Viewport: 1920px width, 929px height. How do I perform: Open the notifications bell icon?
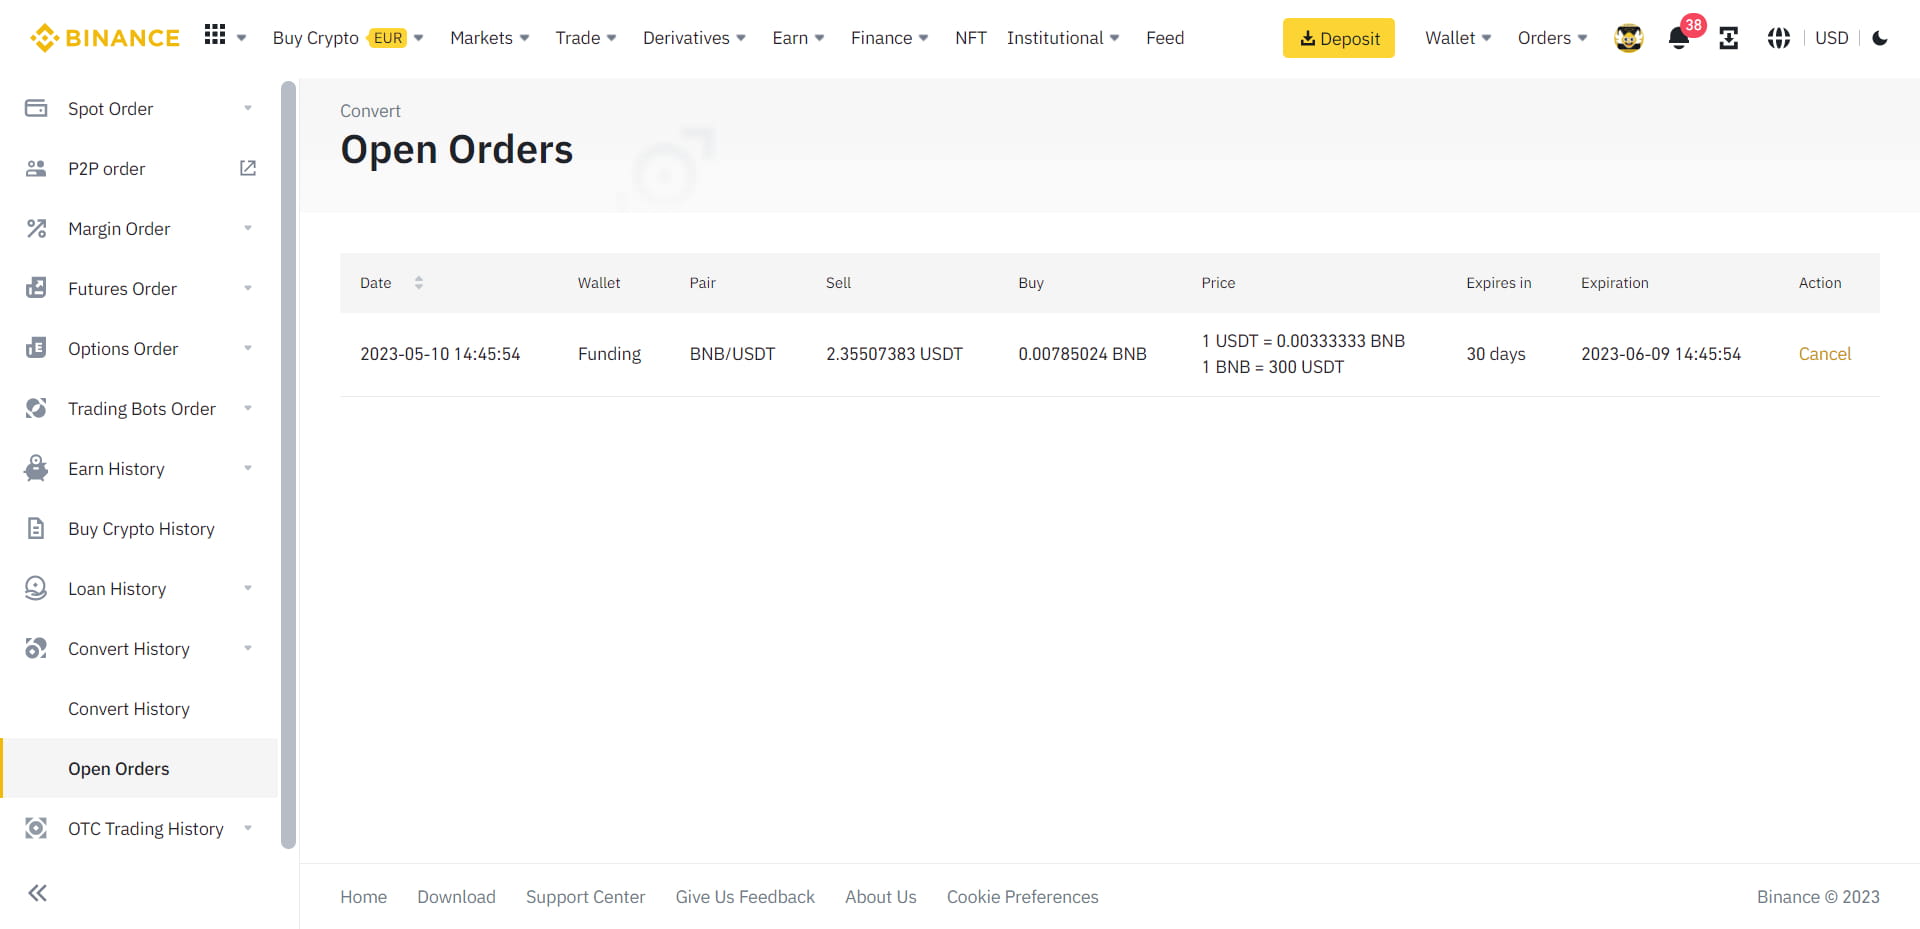pyautogui.click(x=1679, y=38)
